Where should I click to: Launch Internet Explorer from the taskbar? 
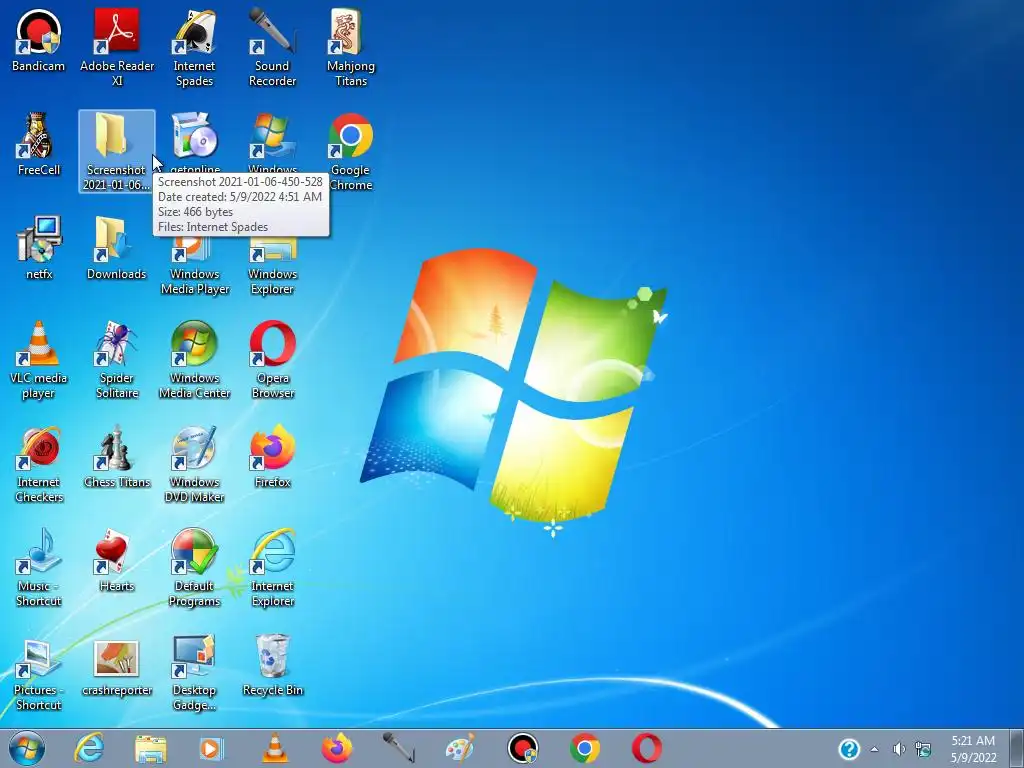click(89, 748)
